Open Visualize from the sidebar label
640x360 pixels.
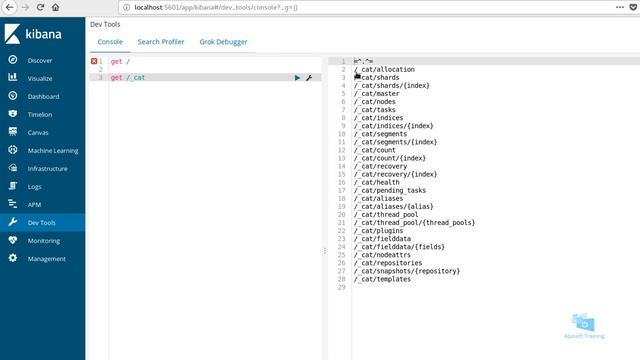point(40,78)
